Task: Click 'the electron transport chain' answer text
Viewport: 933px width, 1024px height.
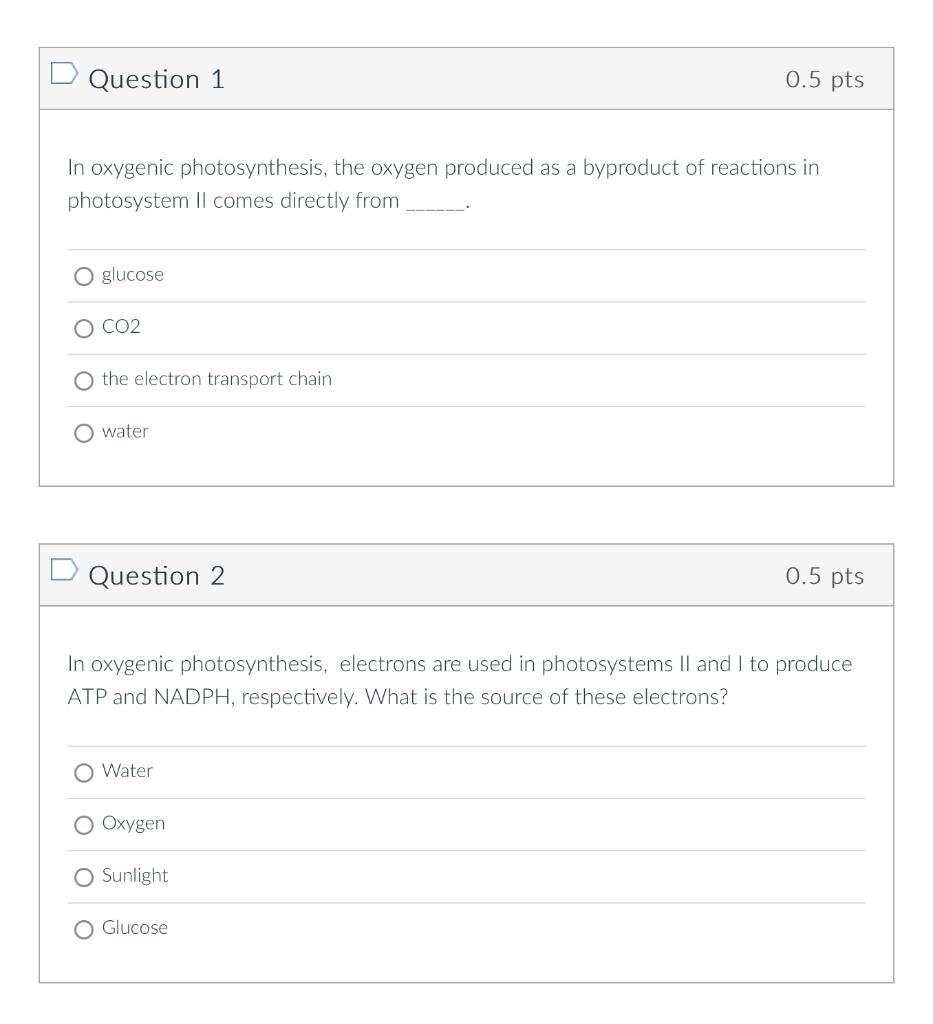Action: pos(217,379)
